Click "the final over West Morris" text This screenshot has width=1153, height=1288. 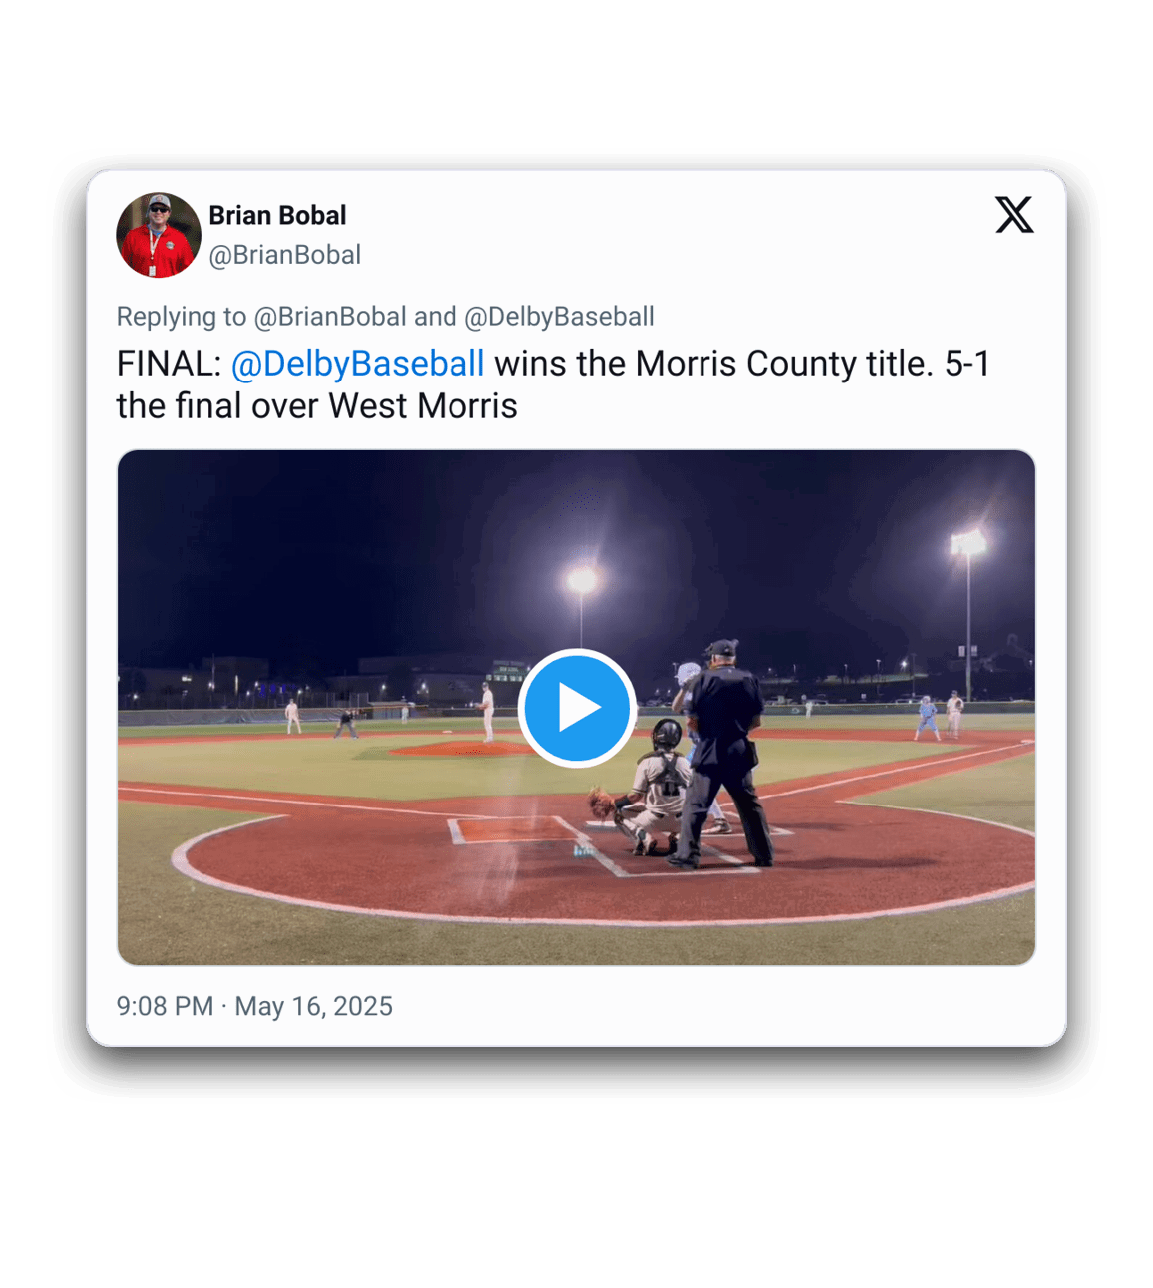click(x=317, y=406)
